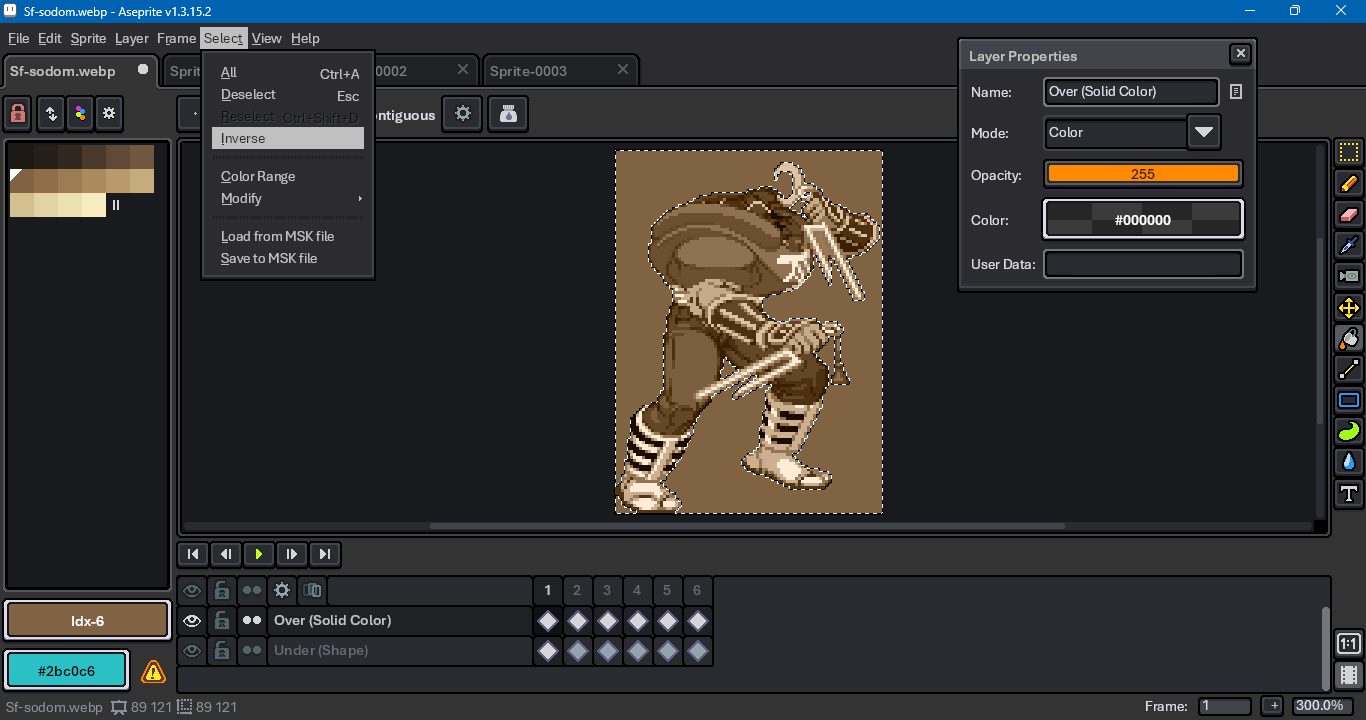Click the play animation button
Viewport: 1366px width, 720px height.
tap(259, 554)
